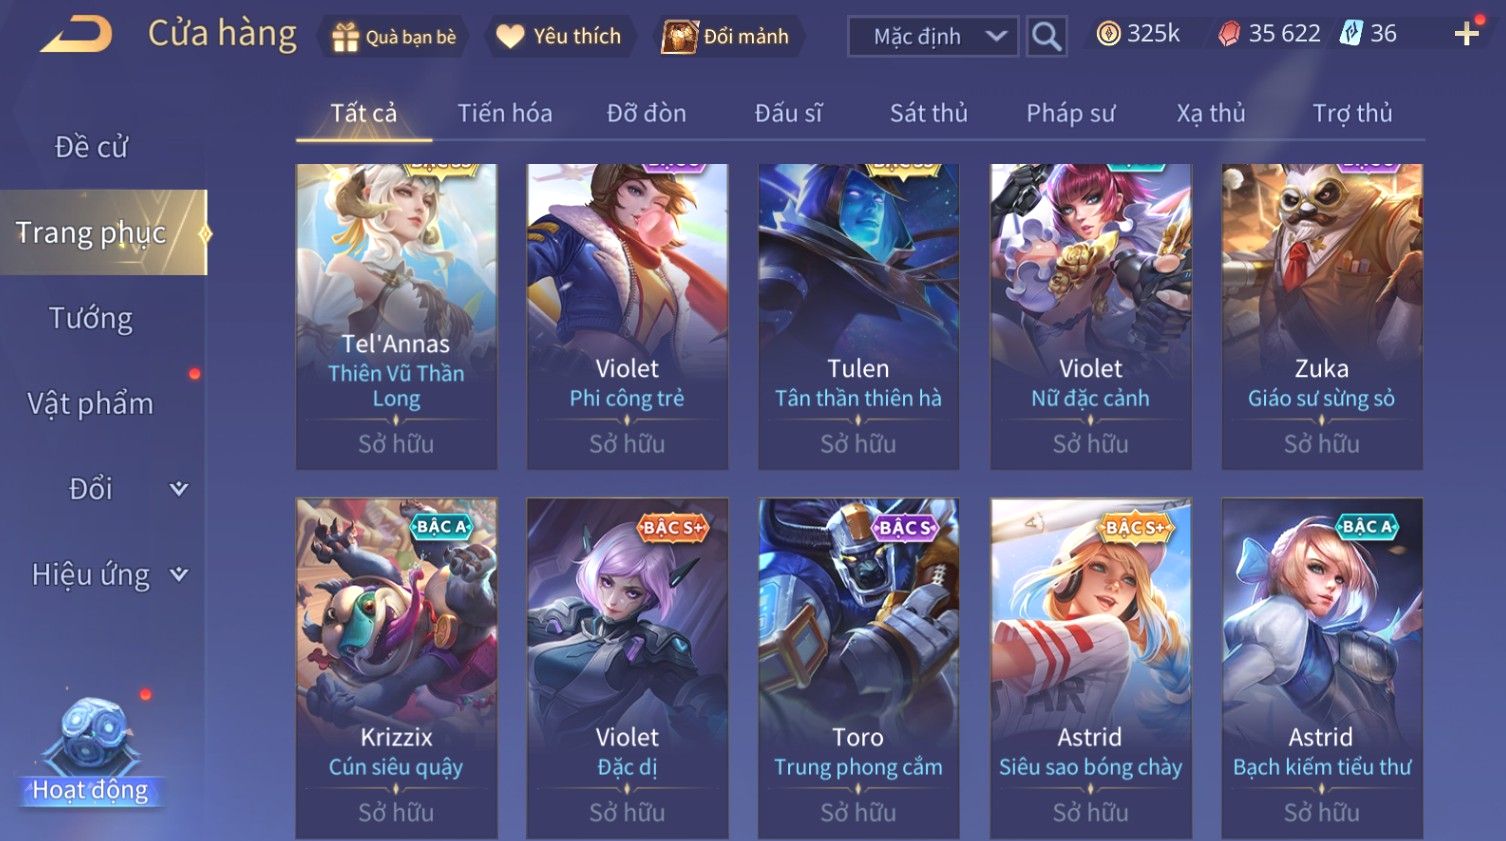
Task: Open the Mặc định sort dropdown
Action: coord(933,37)
